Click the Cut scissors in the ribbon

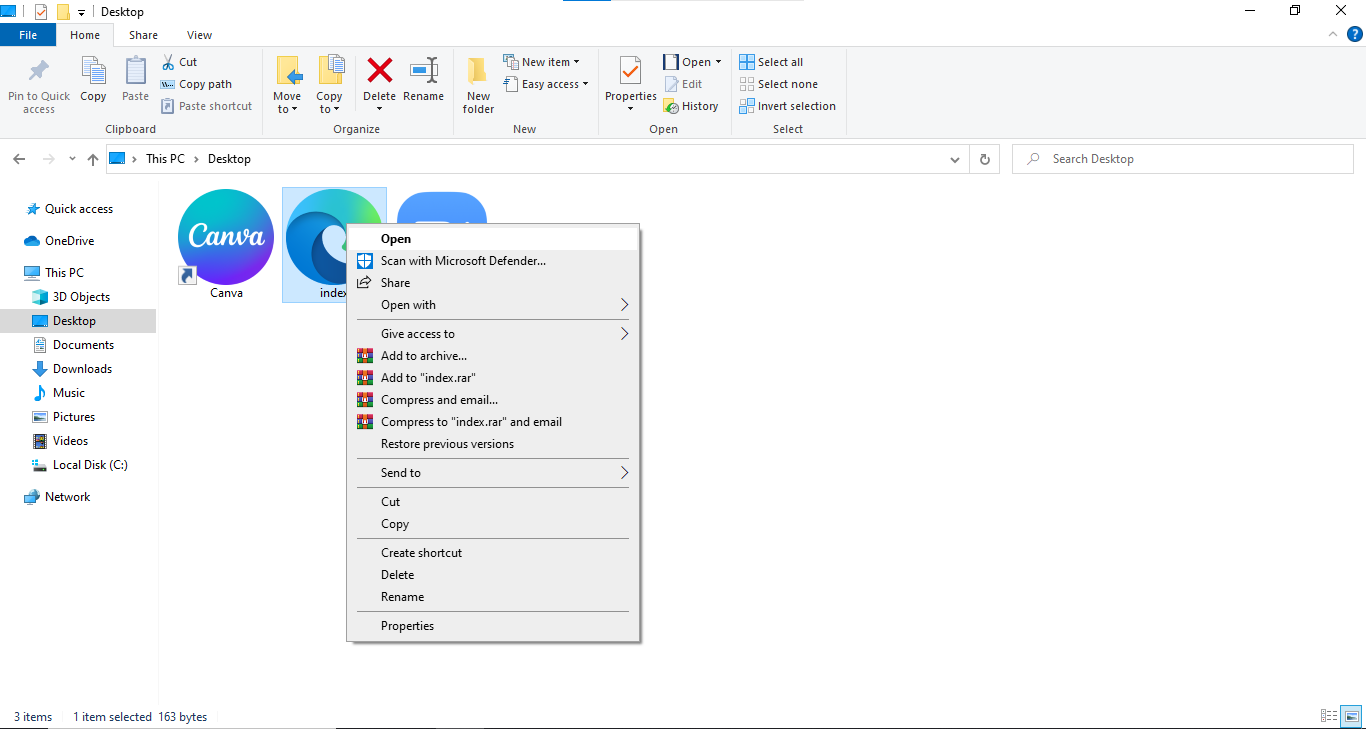[168, 62]
